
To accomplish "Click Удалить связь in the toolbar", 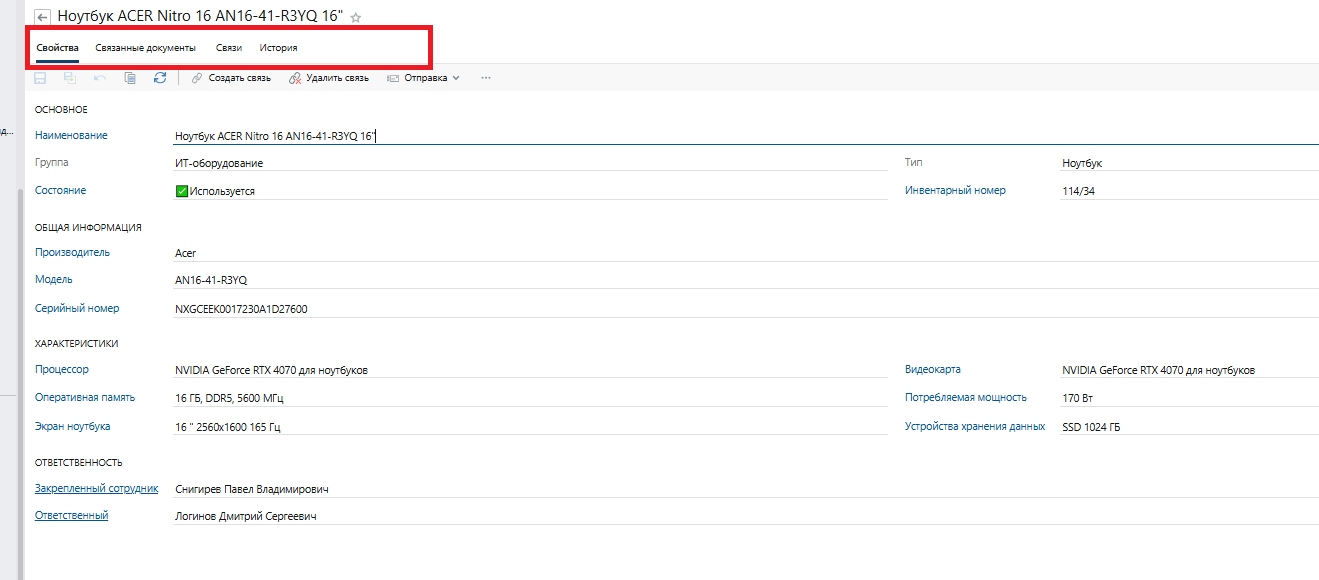I will [x=329, y=78].
